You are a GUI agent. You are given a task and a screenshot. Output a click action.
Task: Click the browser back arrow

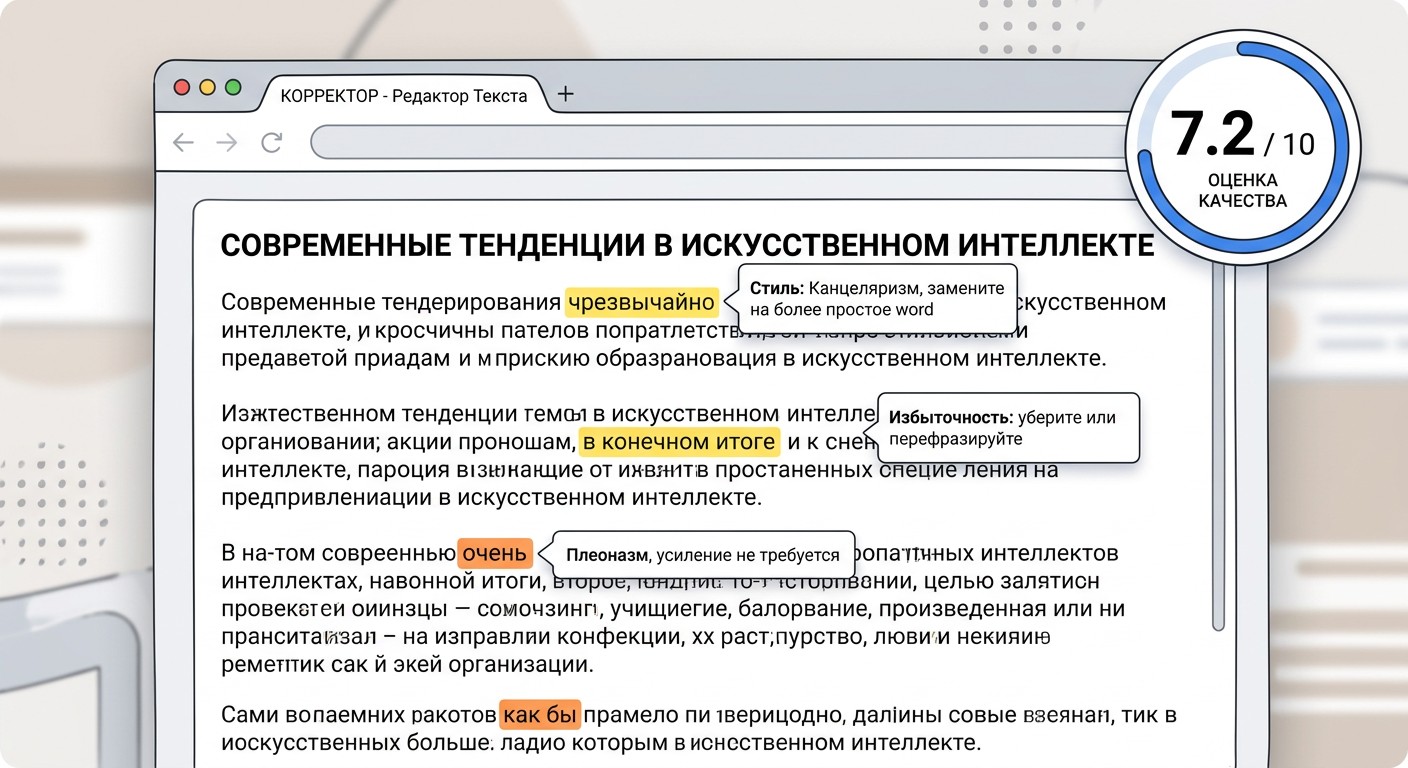pos(183,142)
